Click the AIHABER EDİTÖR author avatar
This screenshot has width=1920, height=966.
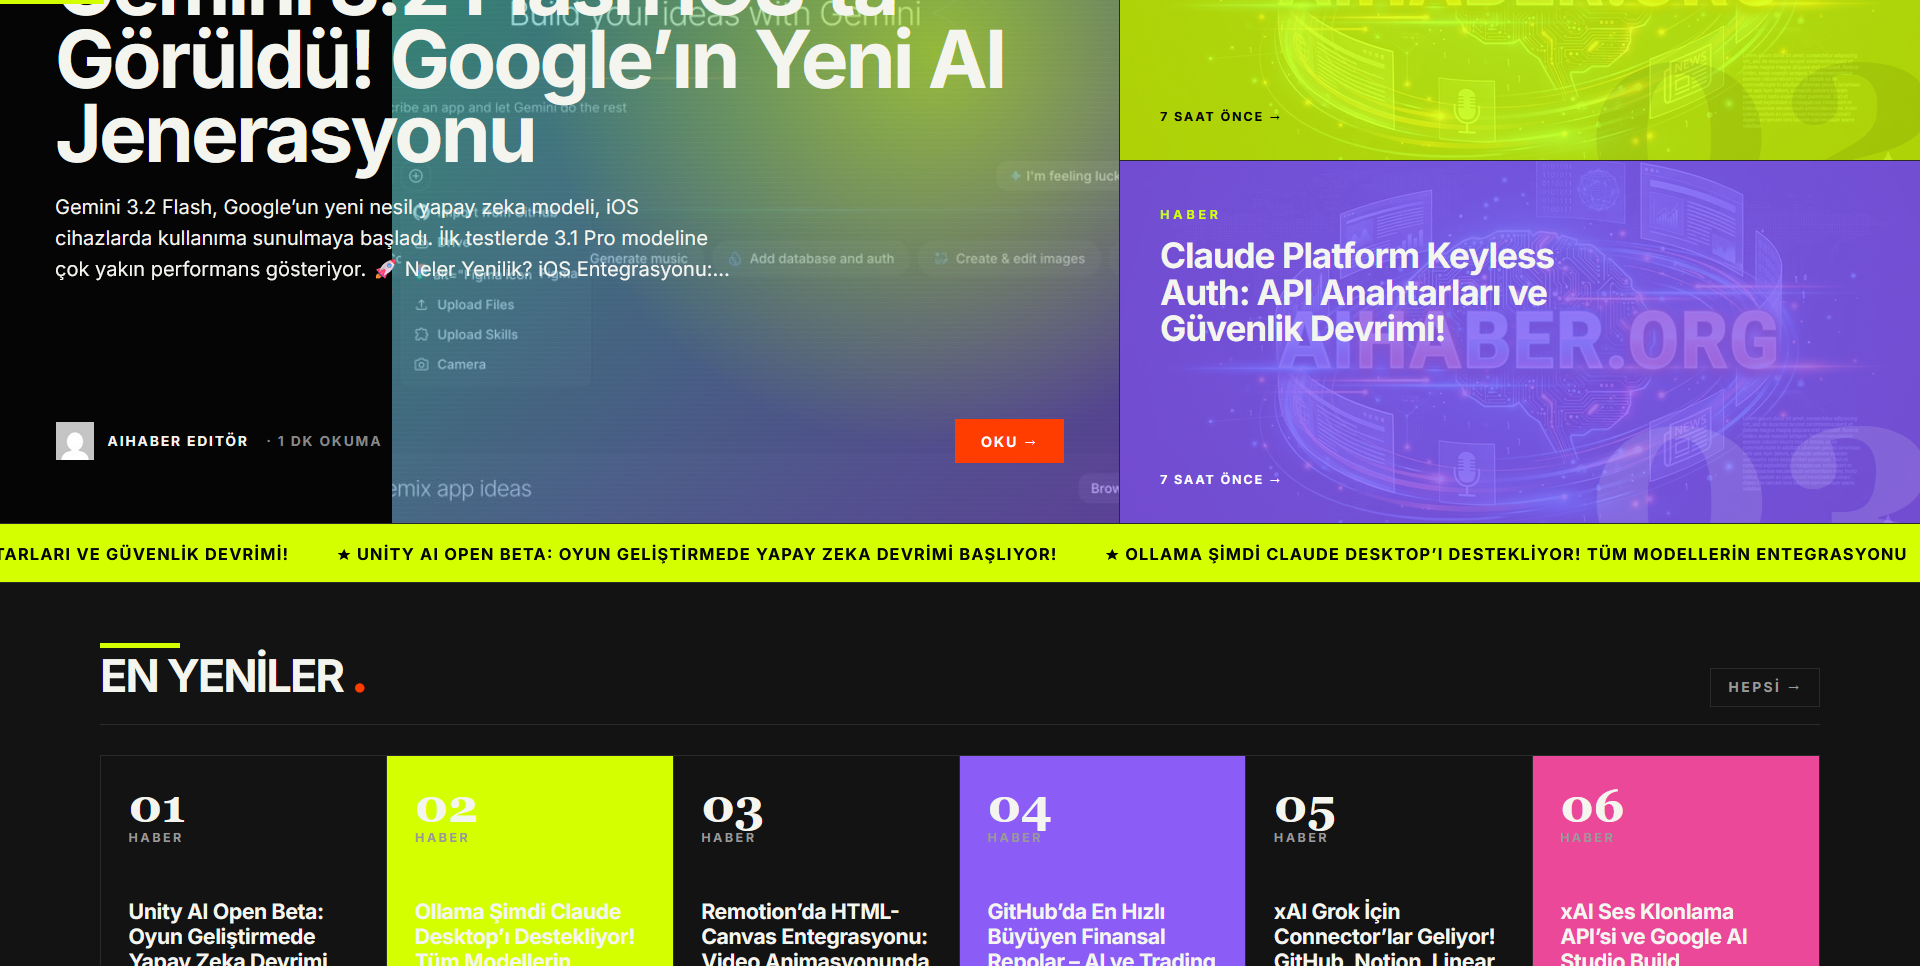point(75,441)
